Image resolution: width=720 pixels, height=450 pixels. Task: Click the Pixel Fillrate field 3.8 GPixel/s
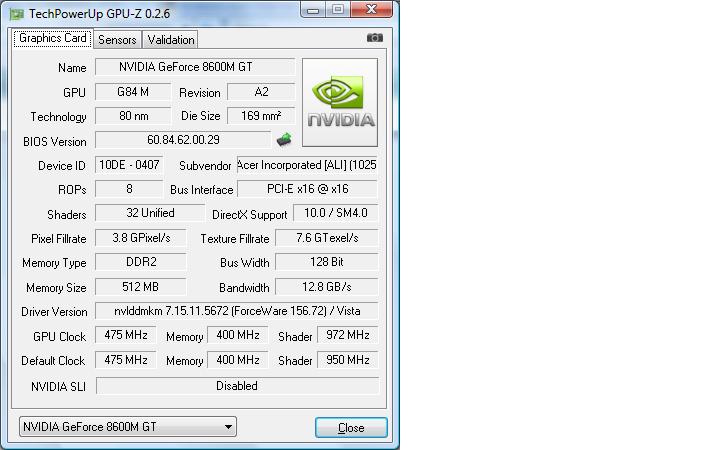click(141, 238)
